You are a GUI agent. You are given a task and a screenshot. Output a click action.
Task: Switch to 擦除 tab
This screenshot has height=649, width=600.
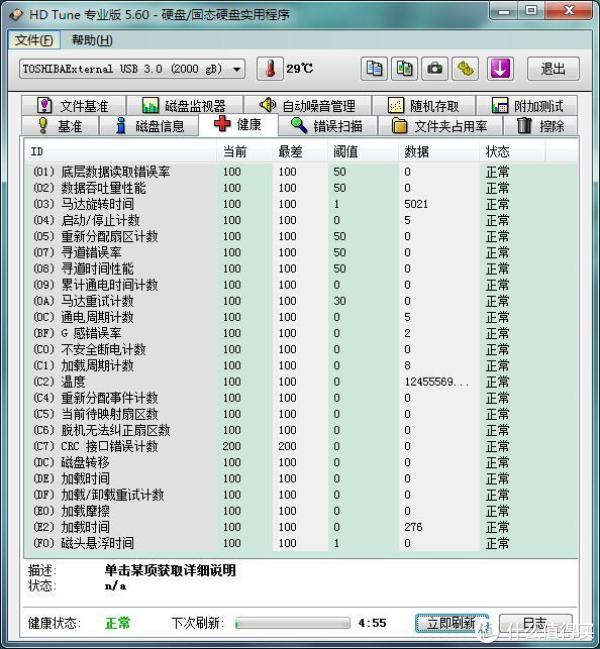[x=540, y=126]
